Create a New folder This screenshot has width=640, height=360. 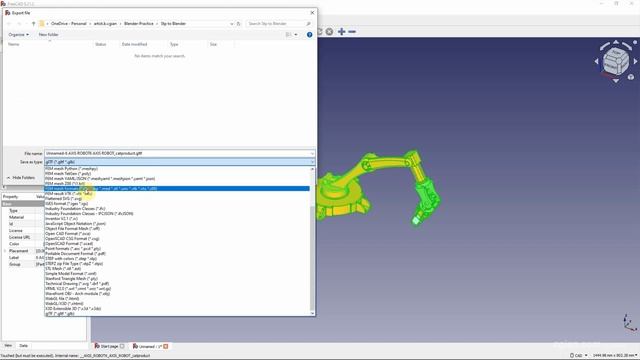[49, 35]
